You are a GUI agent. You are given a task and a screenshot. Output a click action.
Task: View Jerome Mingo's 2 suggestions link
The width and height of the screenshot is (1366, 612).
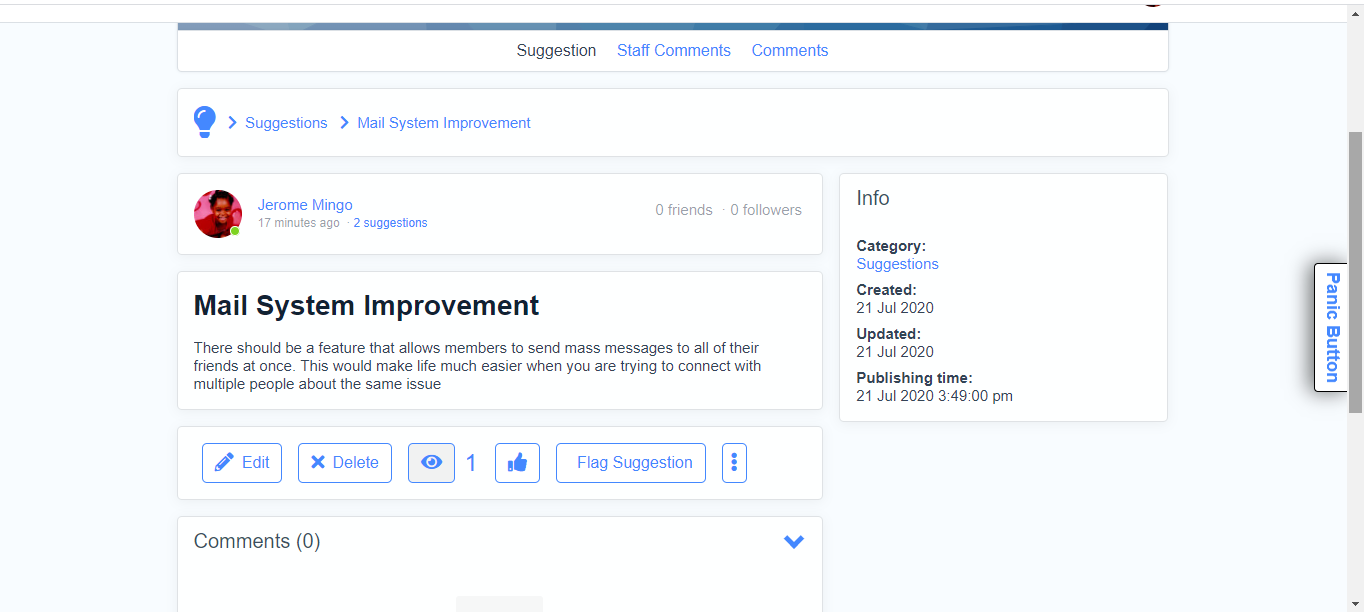[x=390, y=223]
